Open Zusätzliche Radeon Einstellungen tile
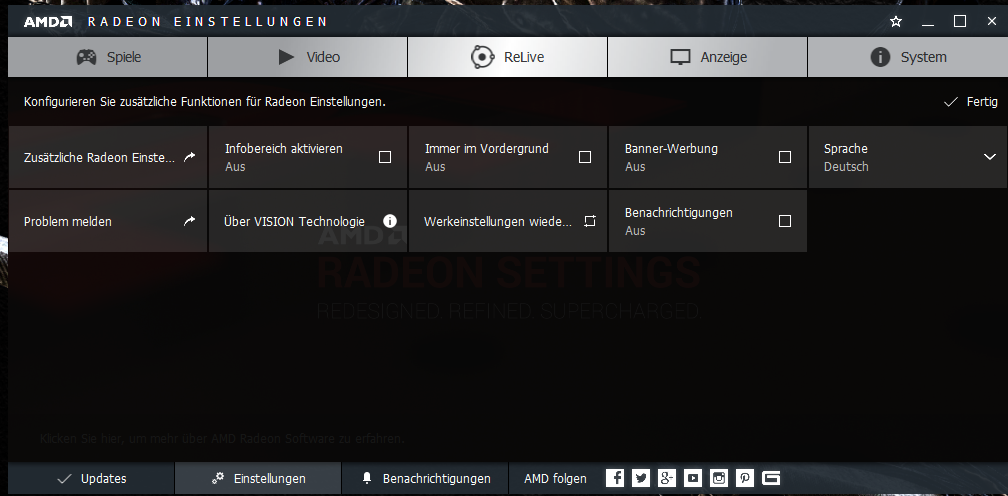Viewport: 1008px width, 496px height. (107, 157)
